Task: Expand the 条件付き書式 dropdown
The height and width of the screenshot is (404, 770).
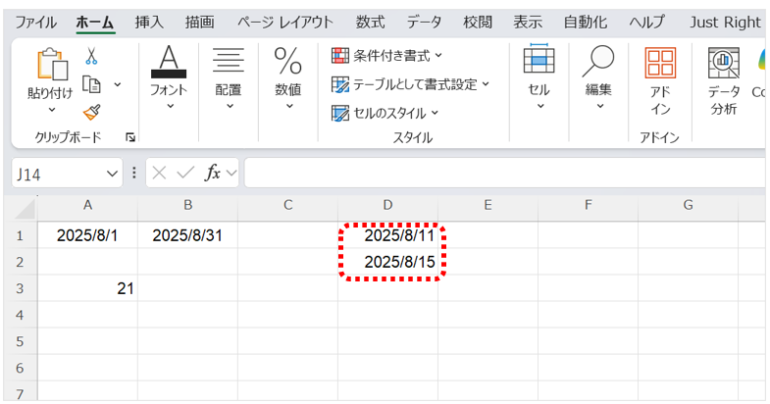Action: coord(439,55)
